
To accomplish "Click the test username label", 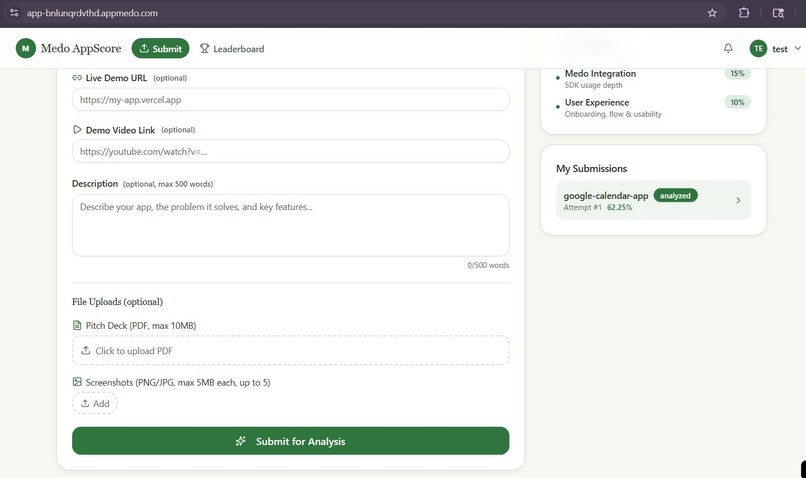I will 779,49.
